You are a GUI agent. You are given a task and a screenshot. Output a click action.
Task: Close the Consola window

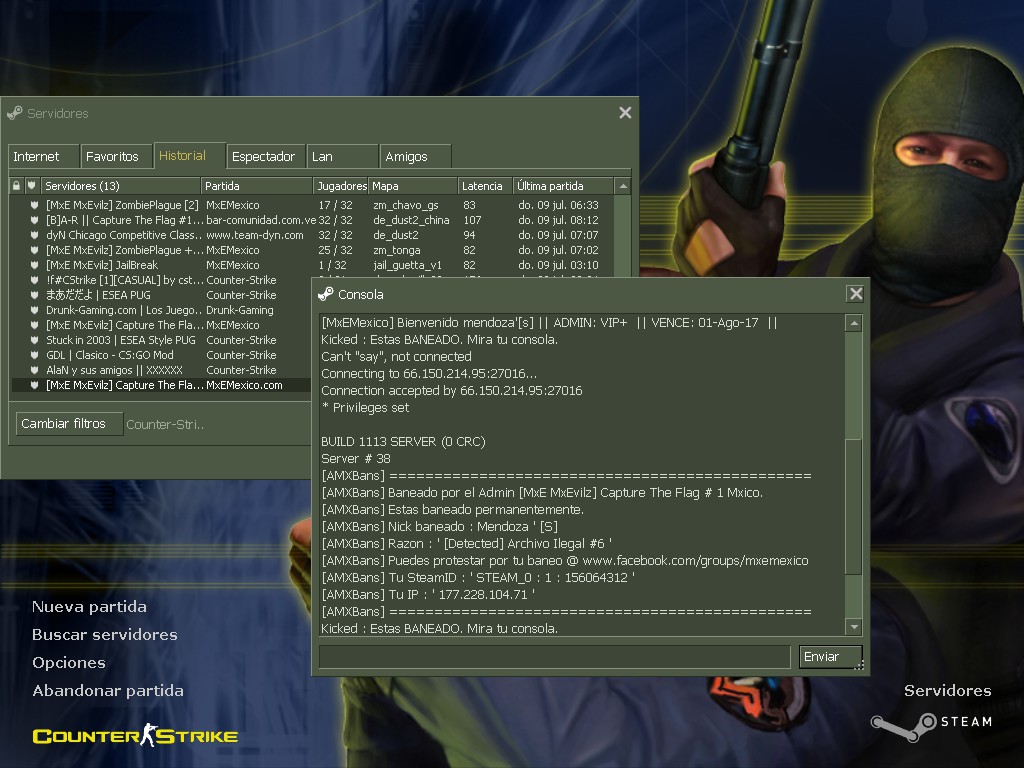click(x=856, y=294)
